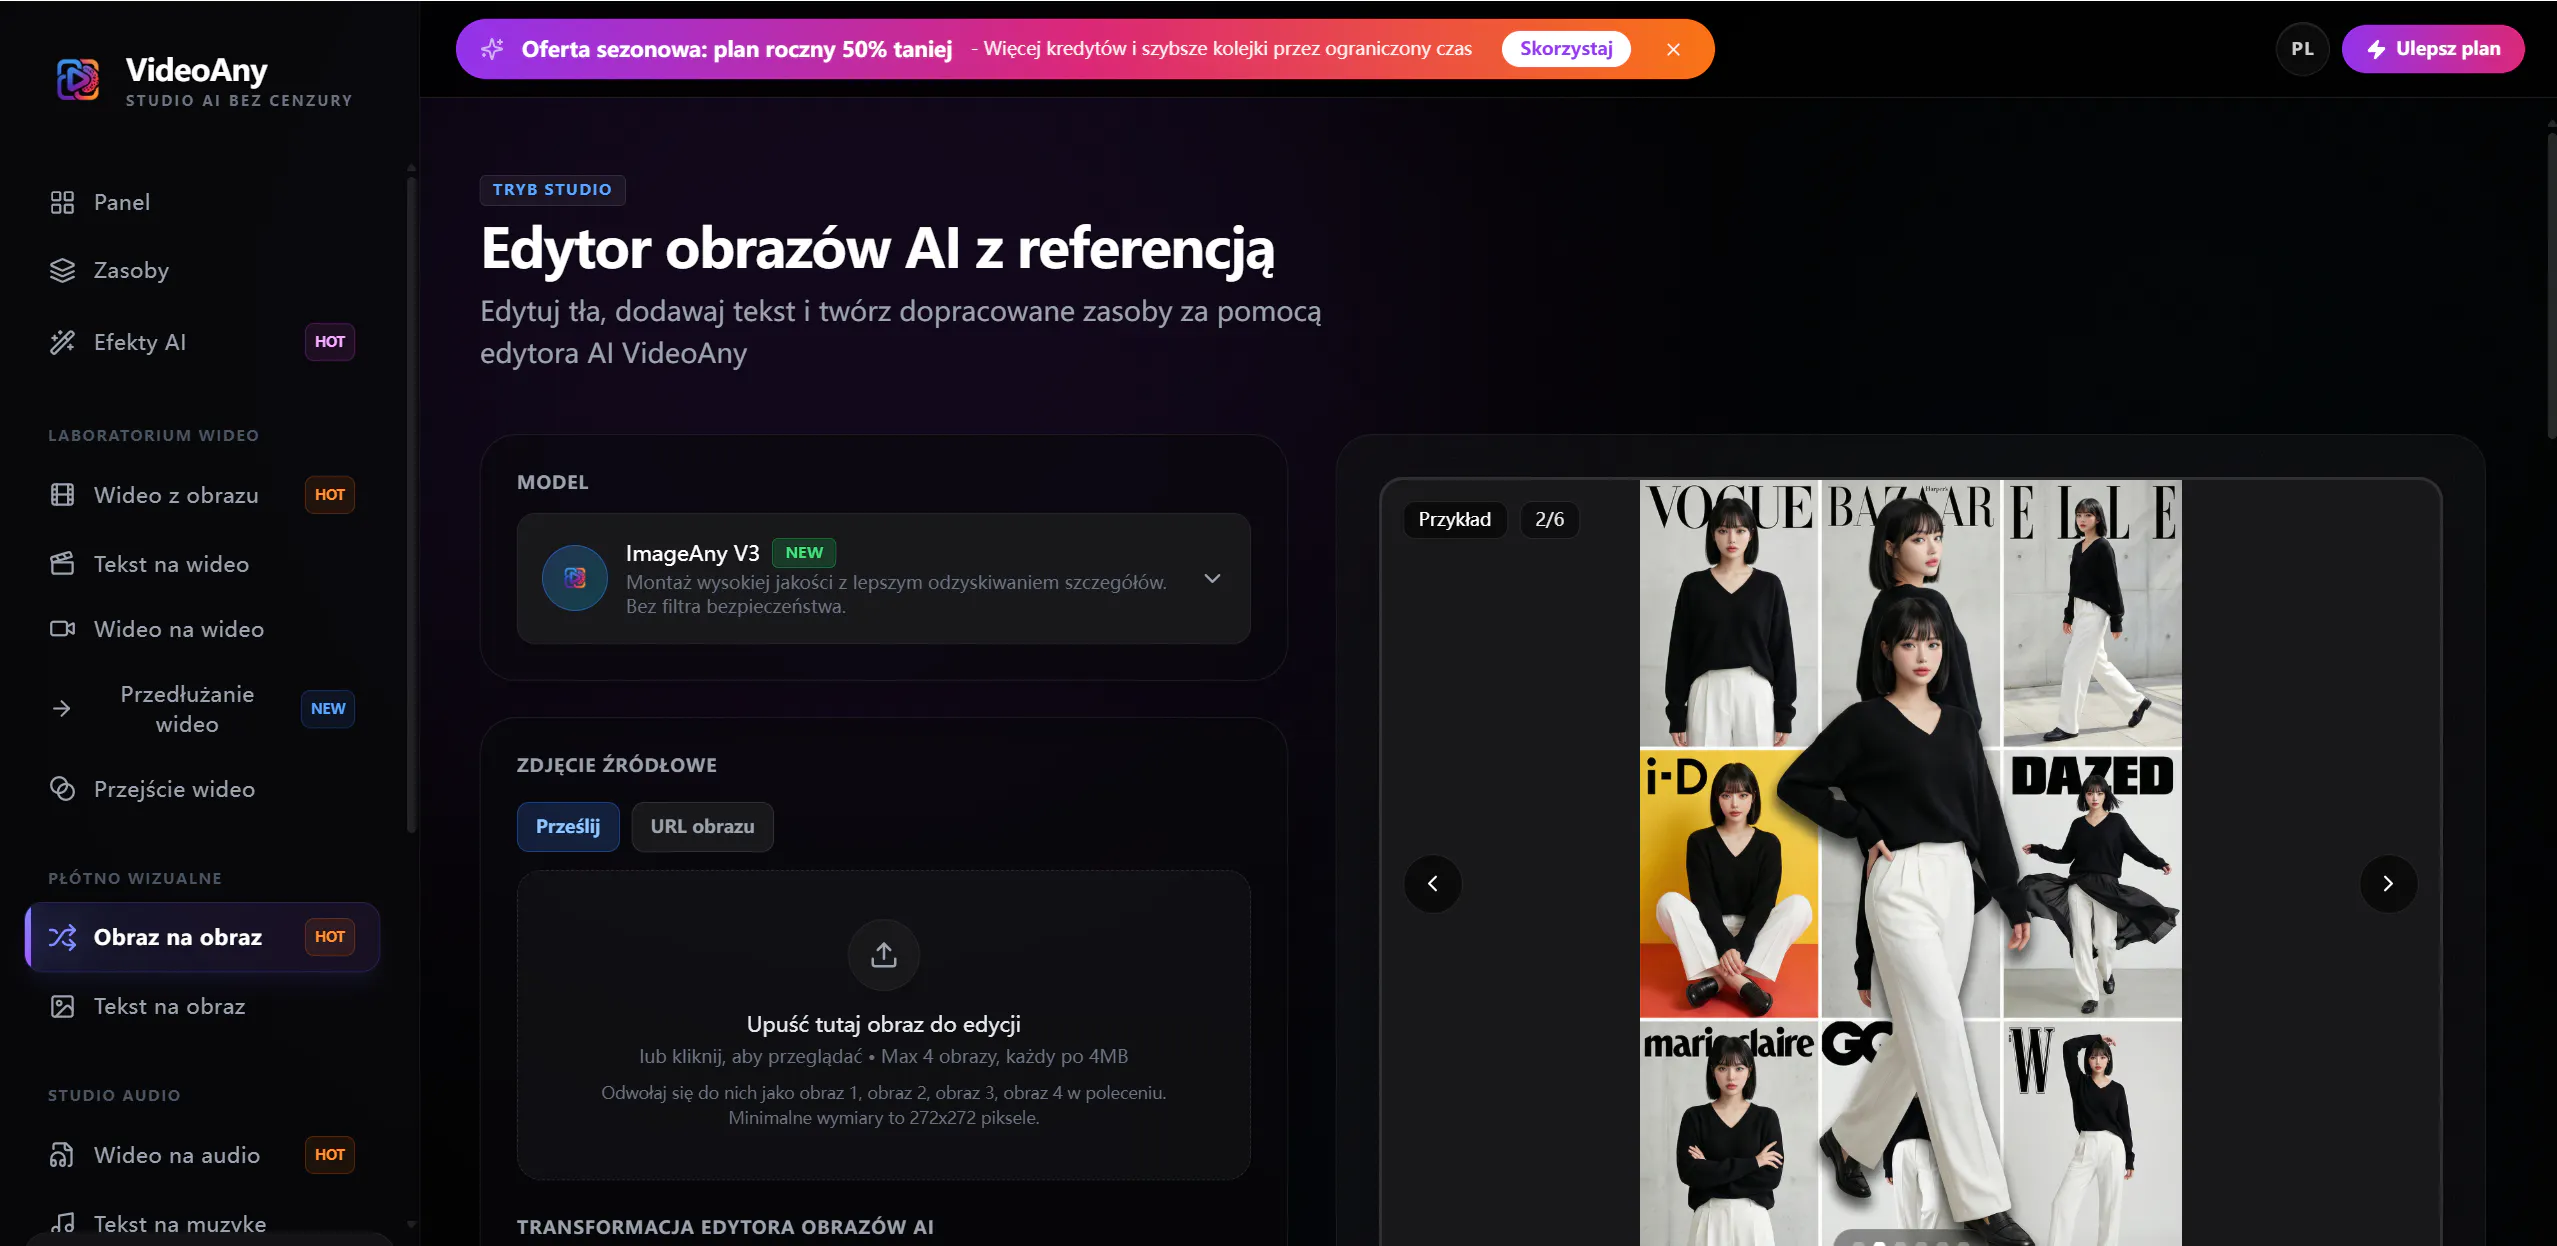
Task: Click the ImageAny V3 model icon
Action: point(575,578)
